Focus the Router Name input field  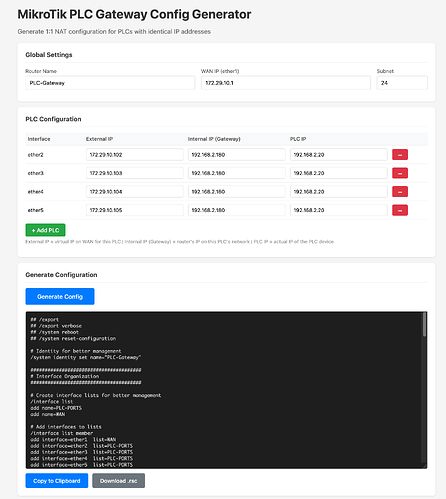click(x=110, y=83)
